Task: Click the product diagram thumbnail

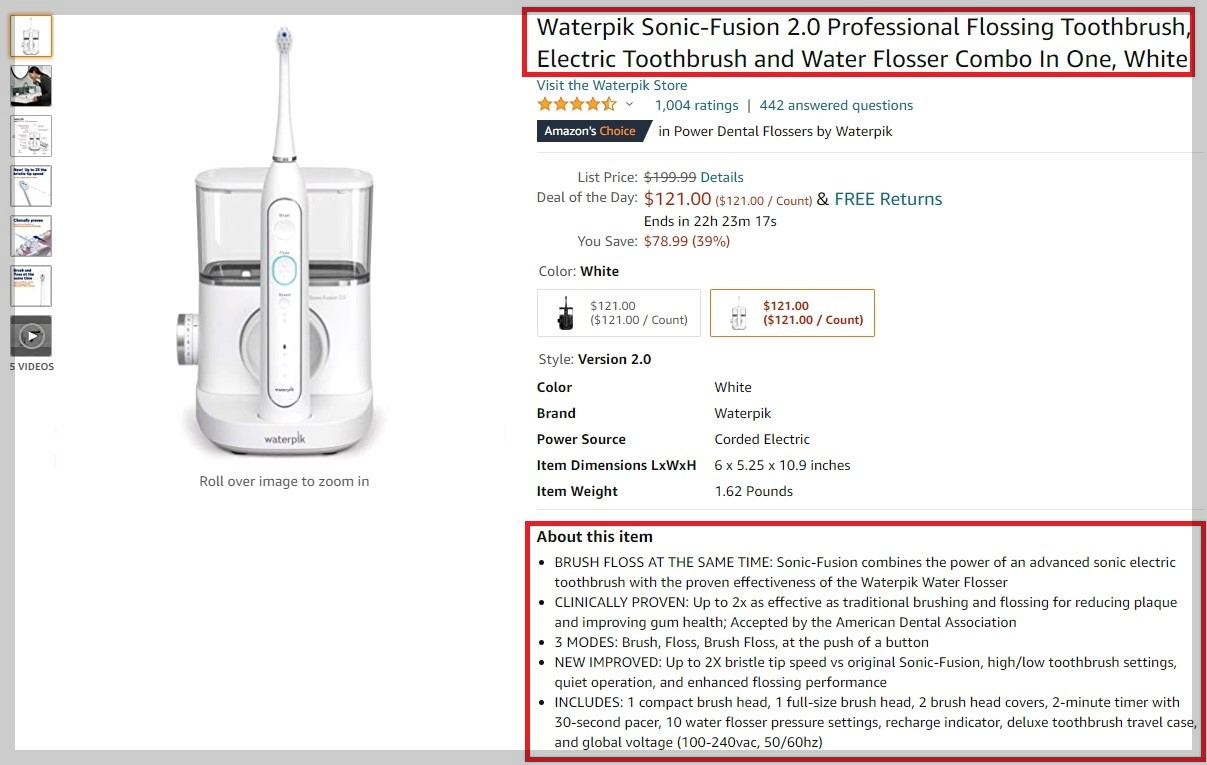Action: [x=31, y=135]
